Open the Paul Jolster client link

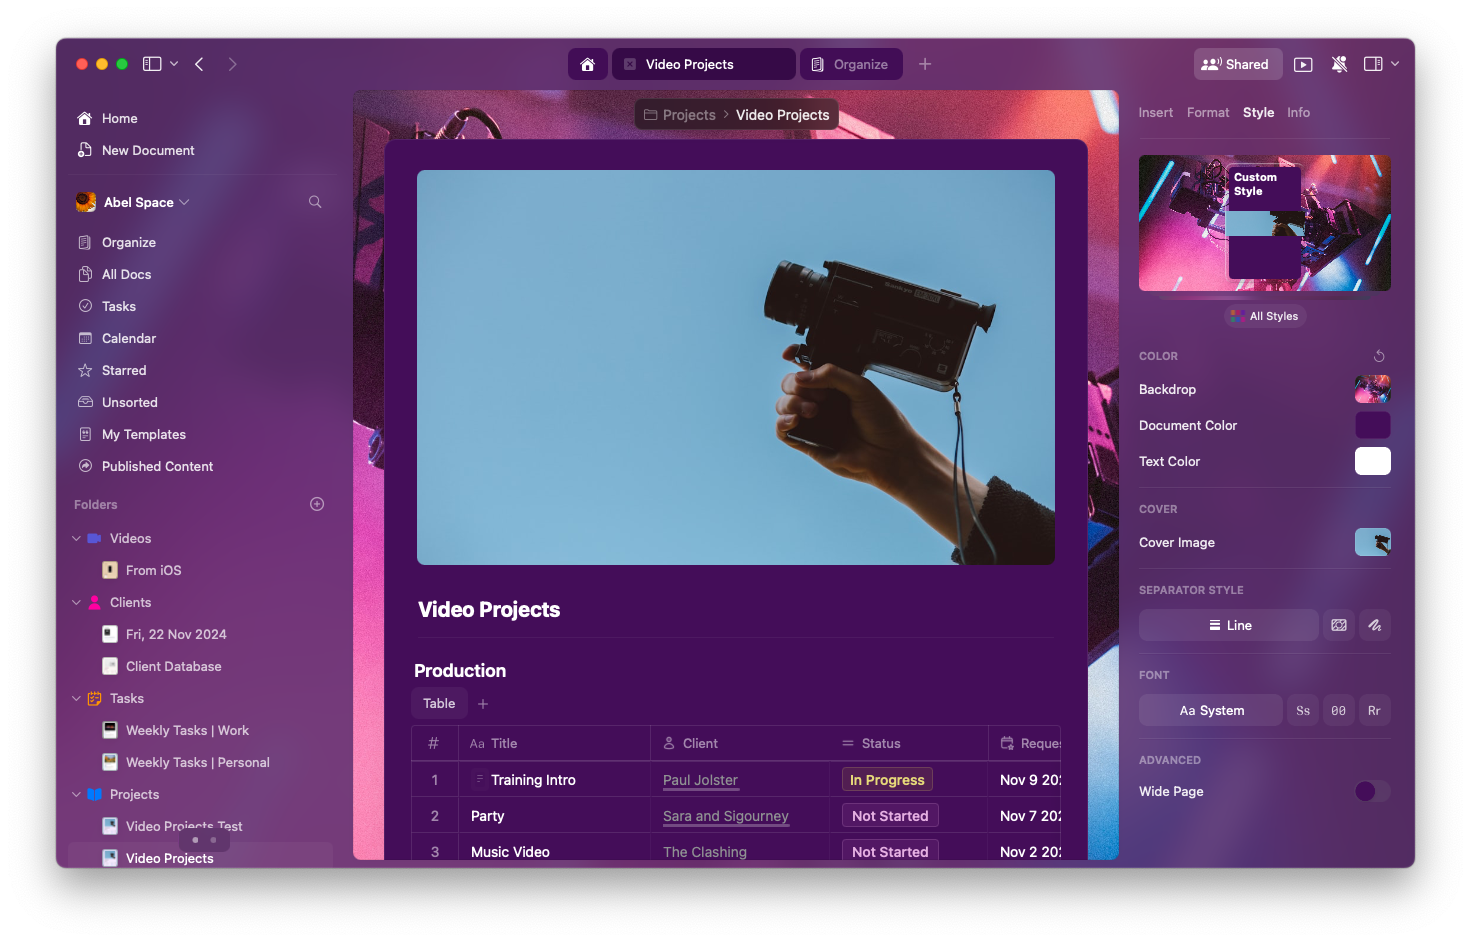pos(700,780)
